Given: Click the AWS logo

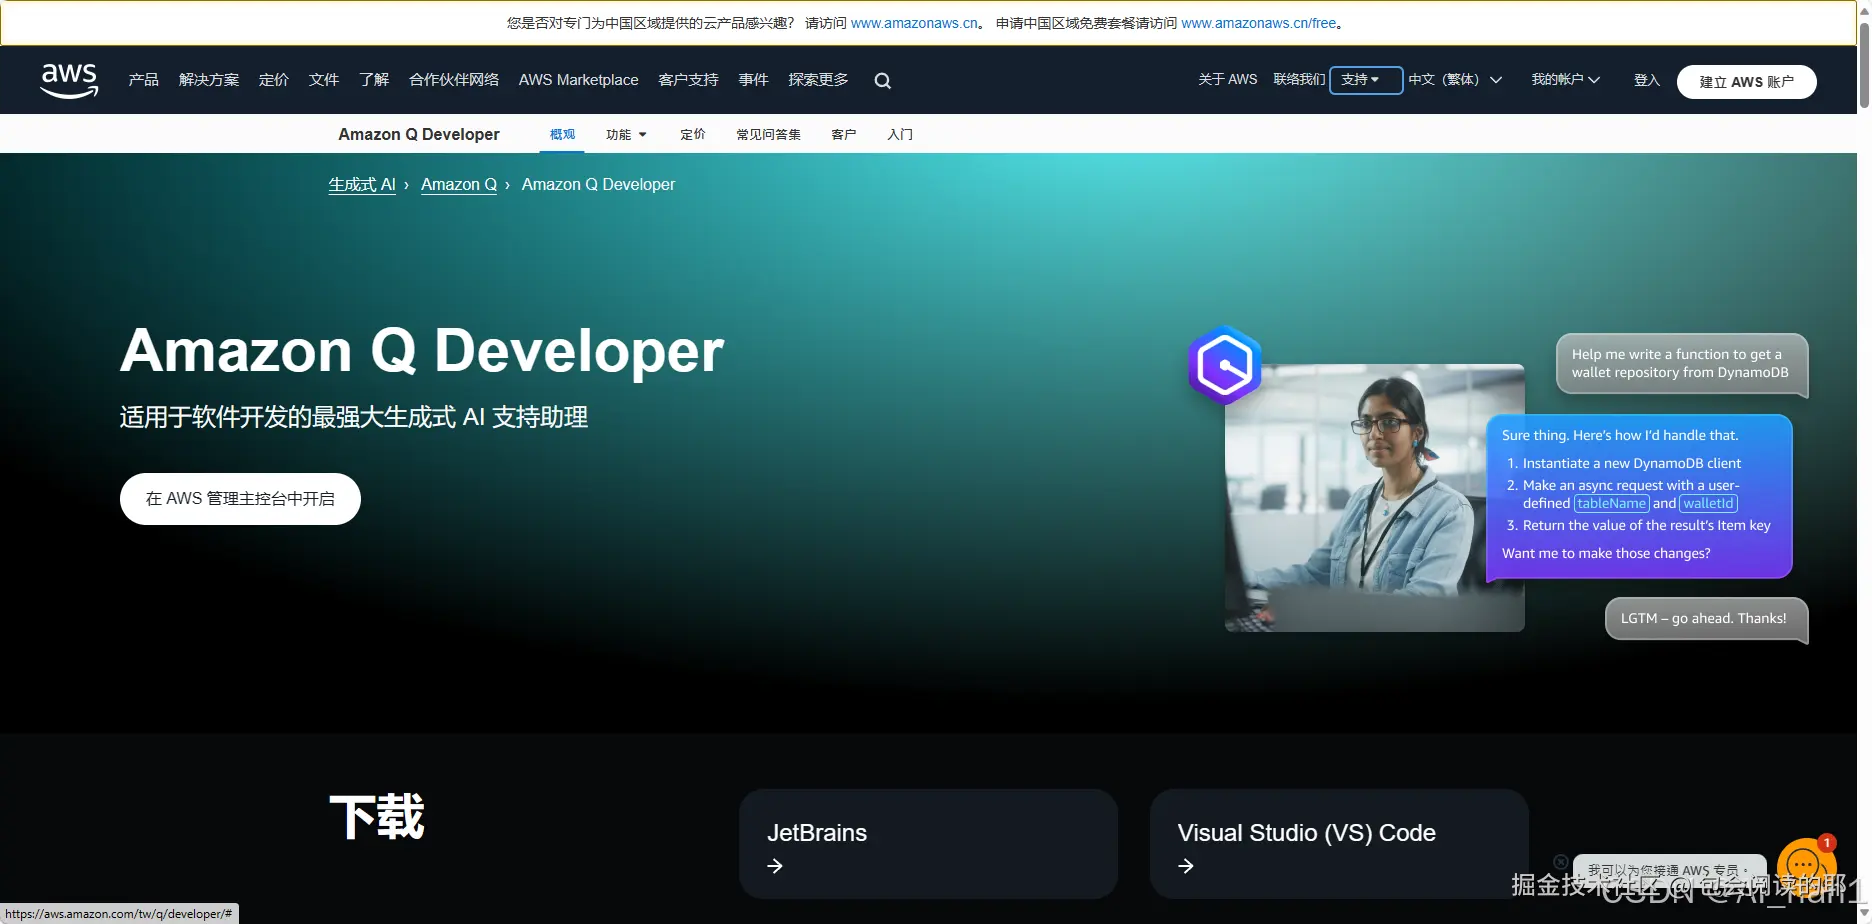Looking at the screenshot, I should point(69,80).
